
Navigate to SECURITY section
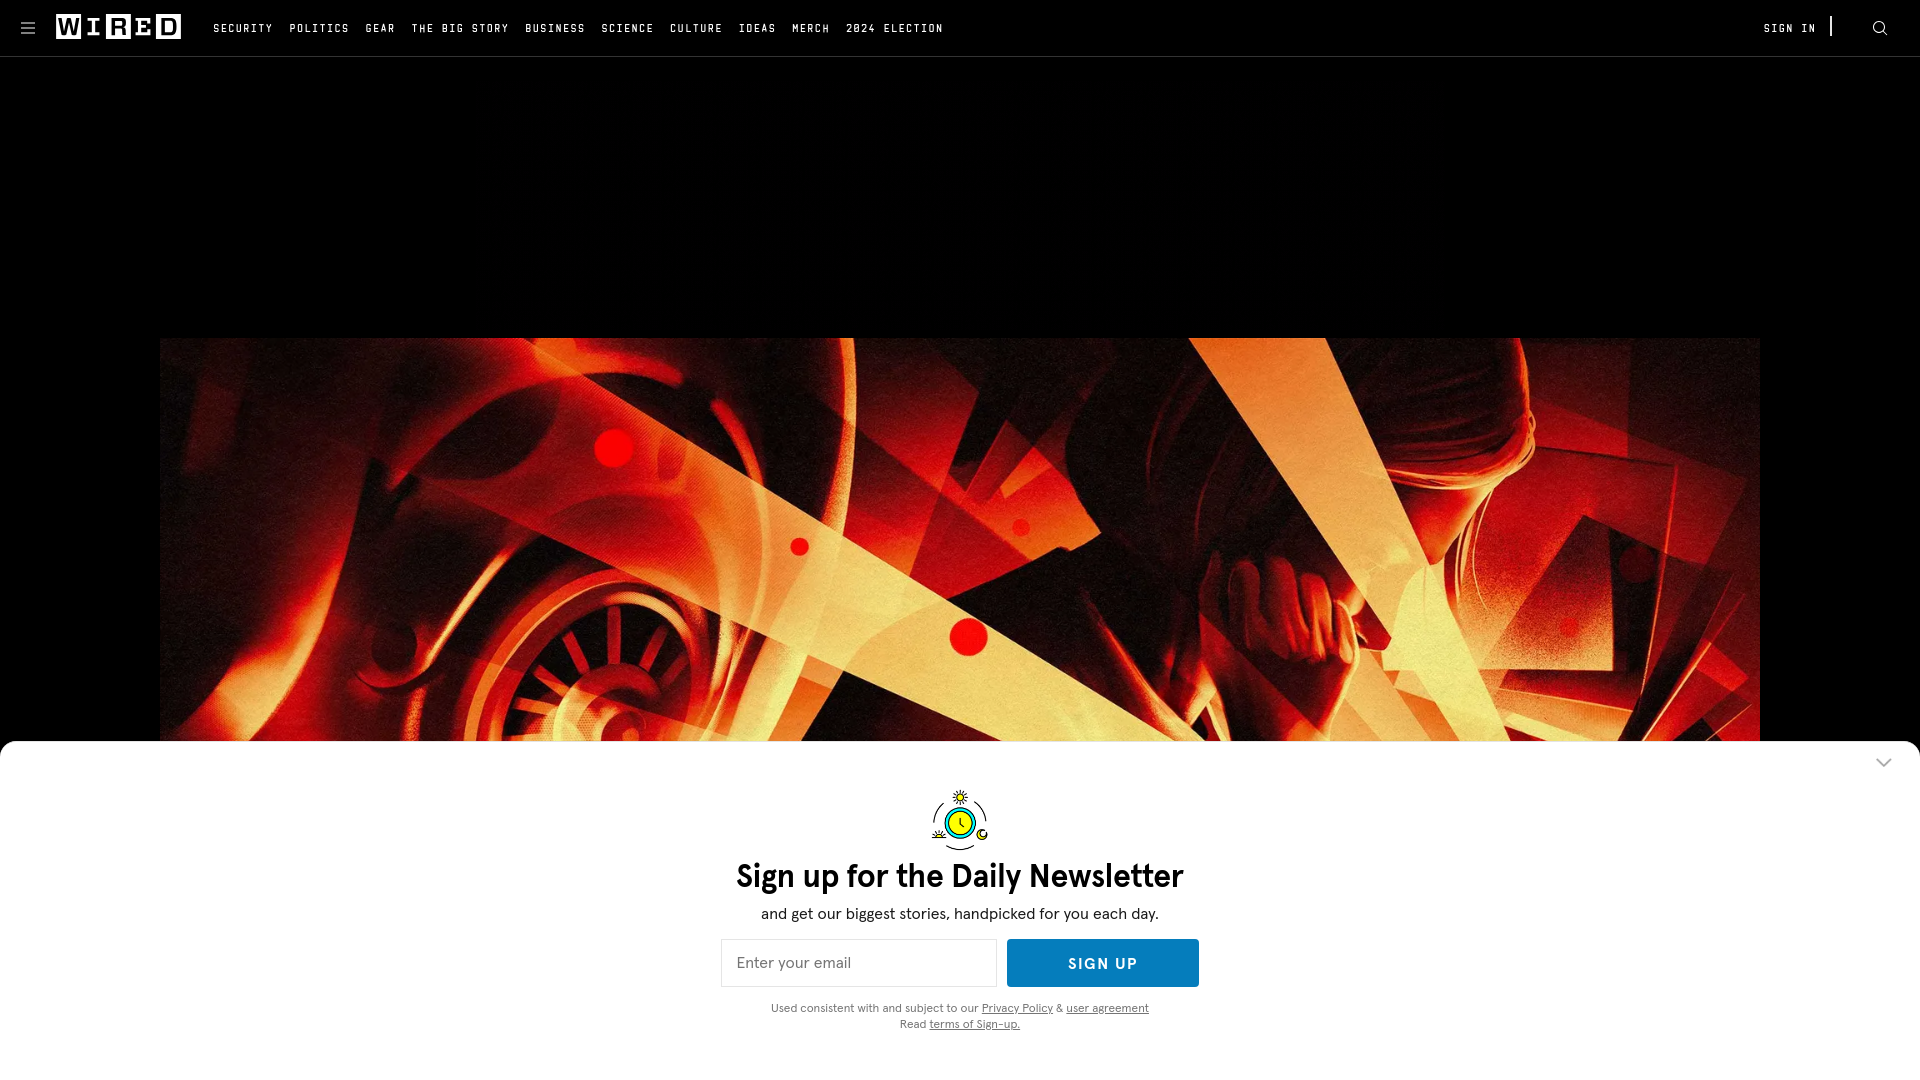coord(243,28)
